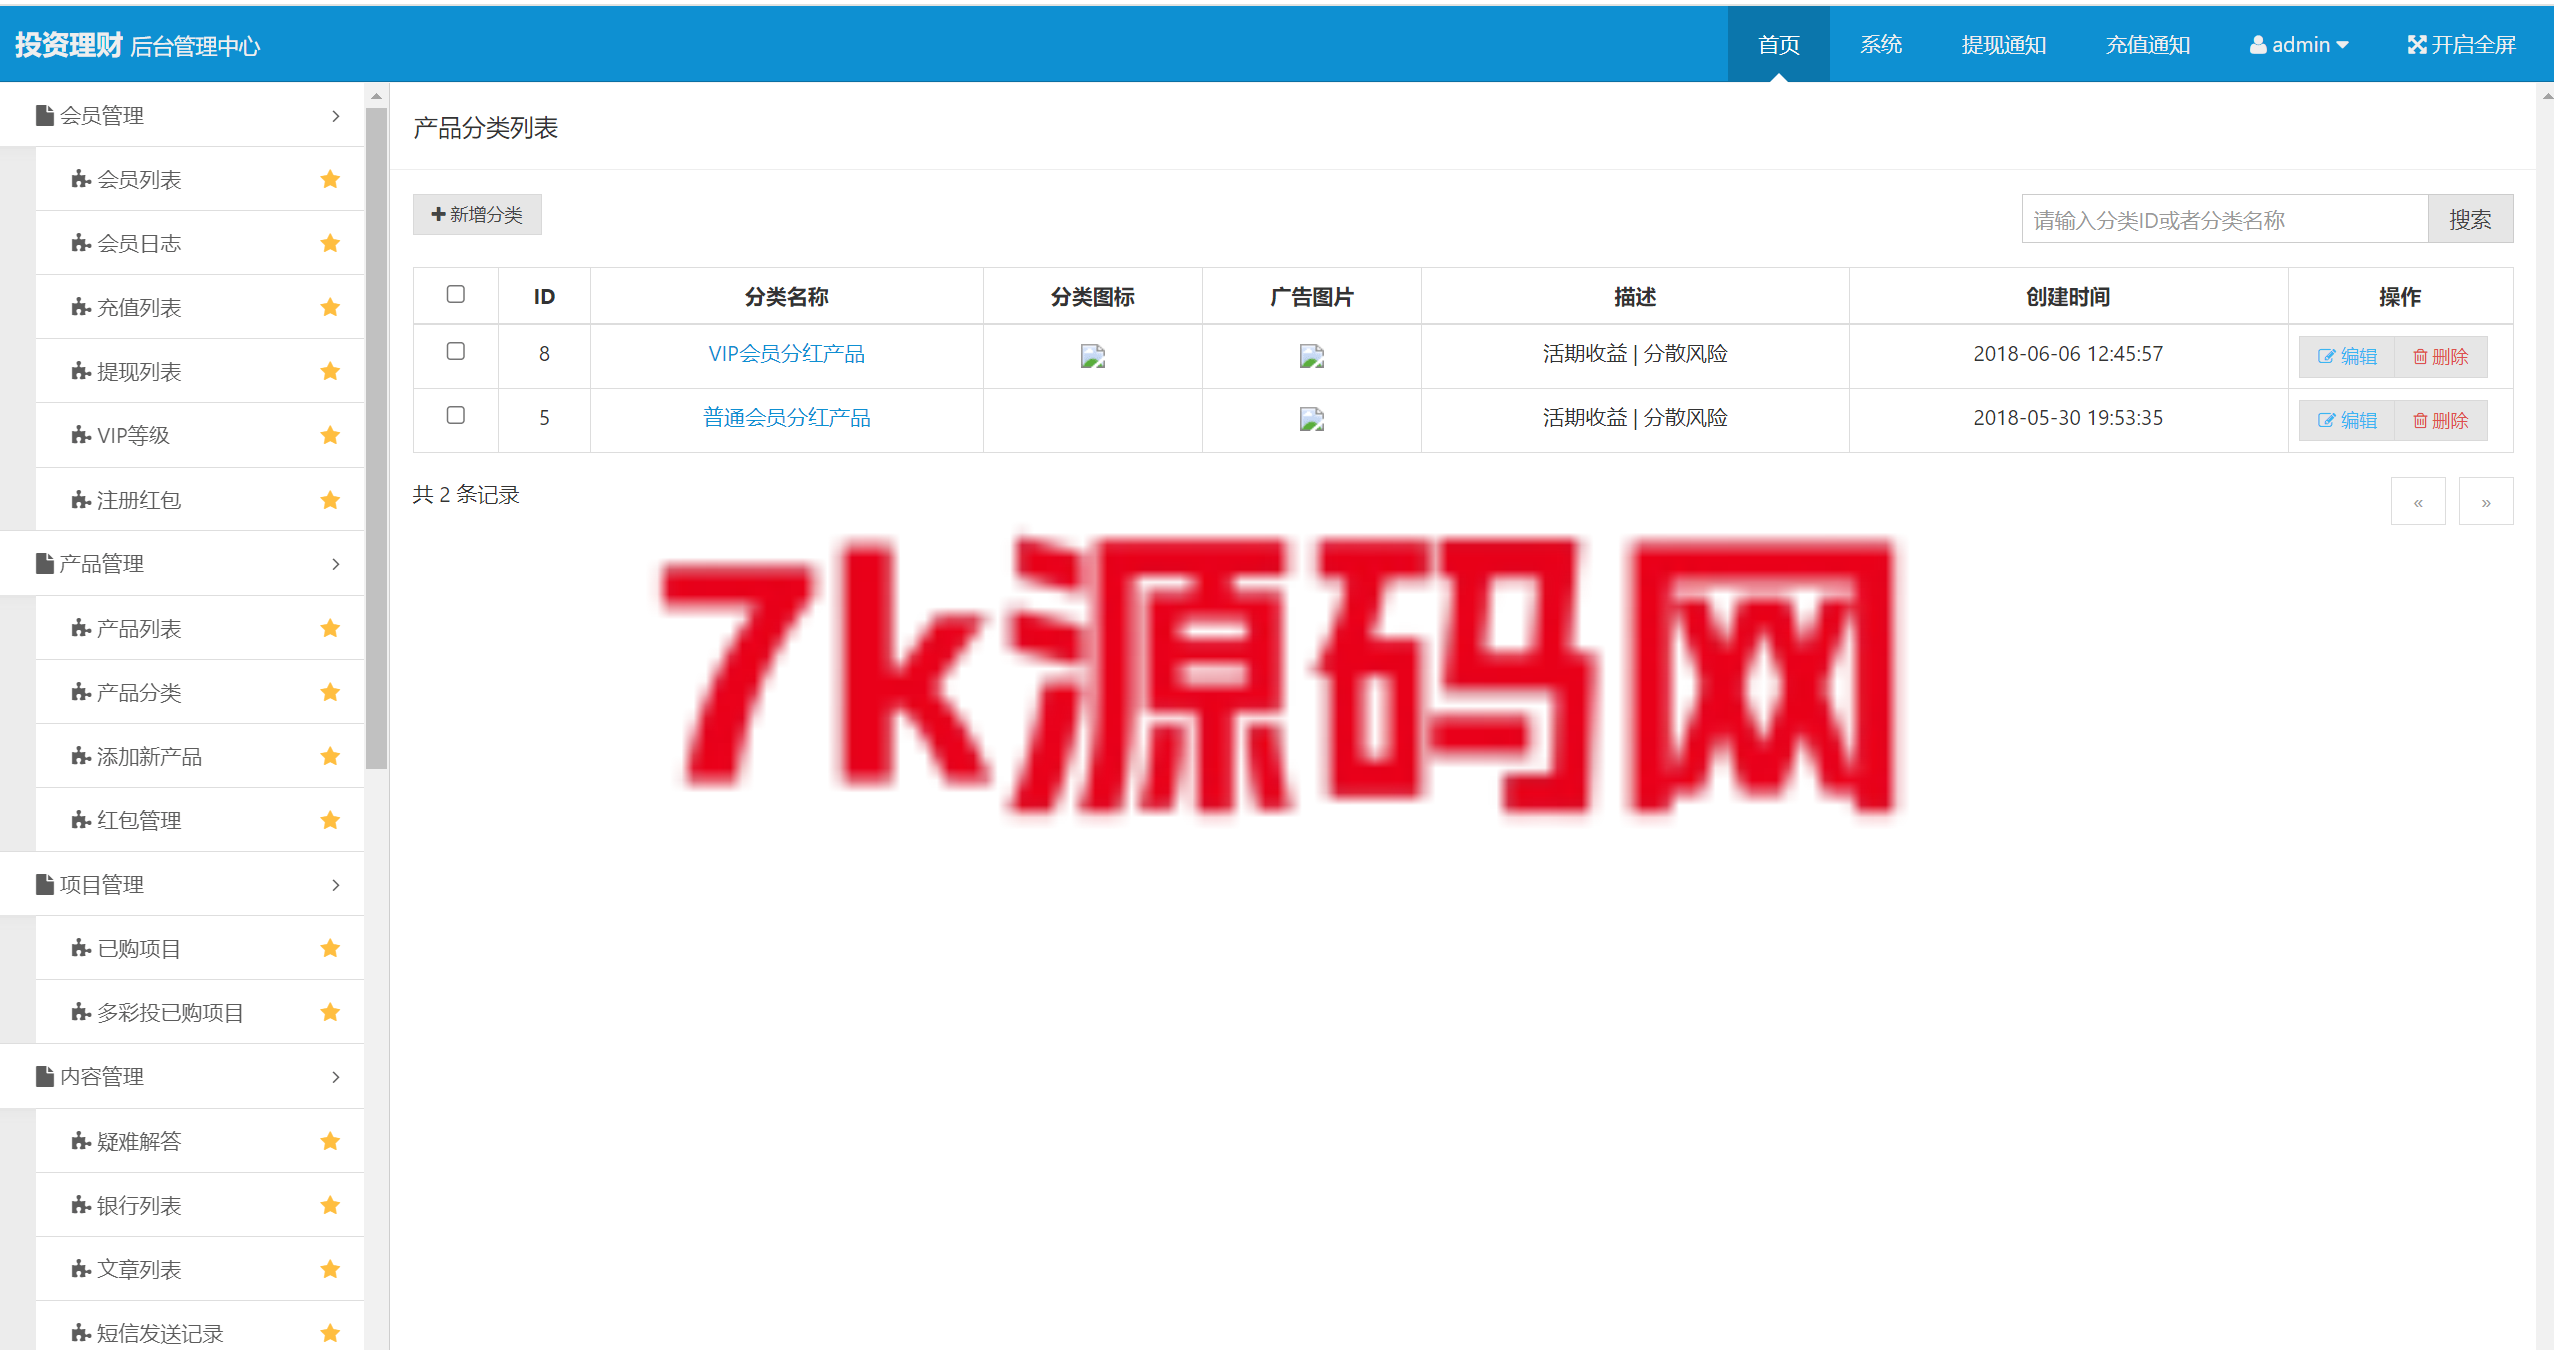Open the 普通会员分红产品 link
Screen dimensions: 2554x1350
pyautogui.click(x=787, y=418)
